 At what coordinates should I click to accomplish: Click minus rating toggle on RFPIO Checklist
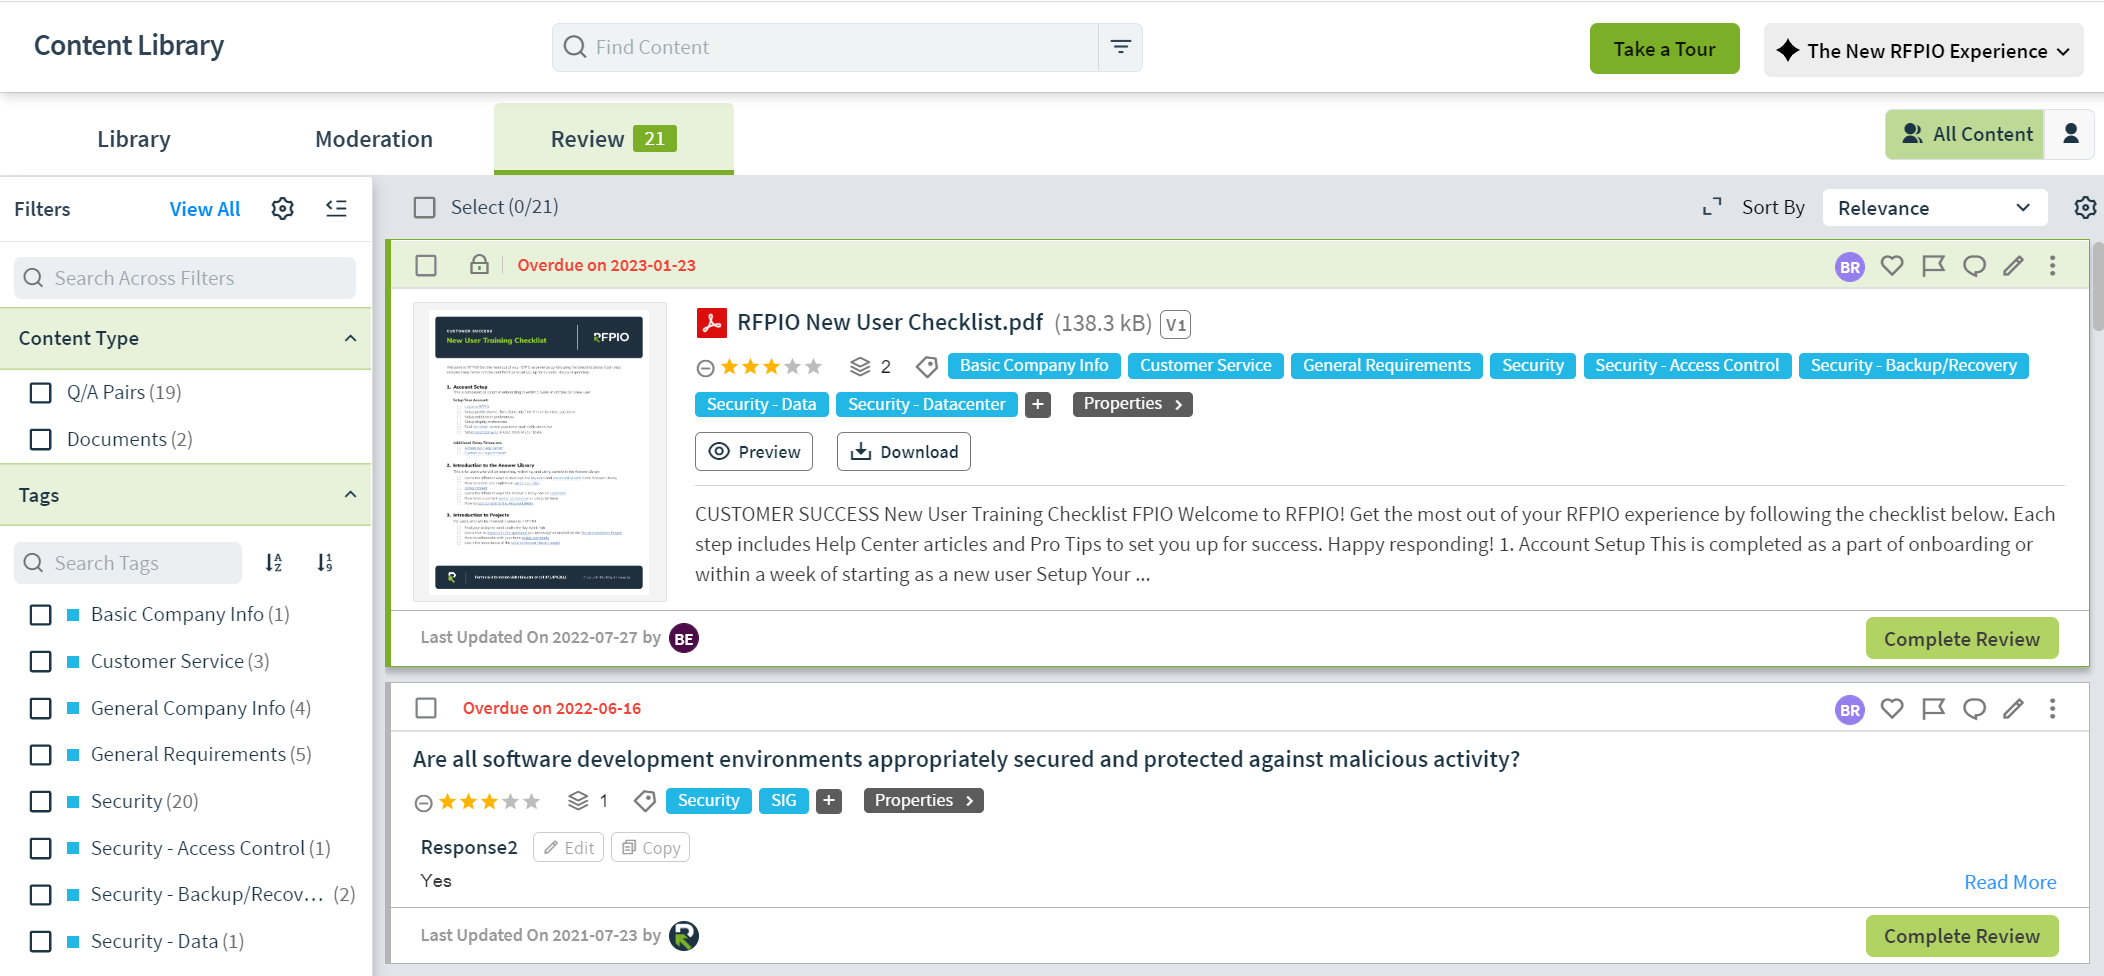(x=705, y=368)
